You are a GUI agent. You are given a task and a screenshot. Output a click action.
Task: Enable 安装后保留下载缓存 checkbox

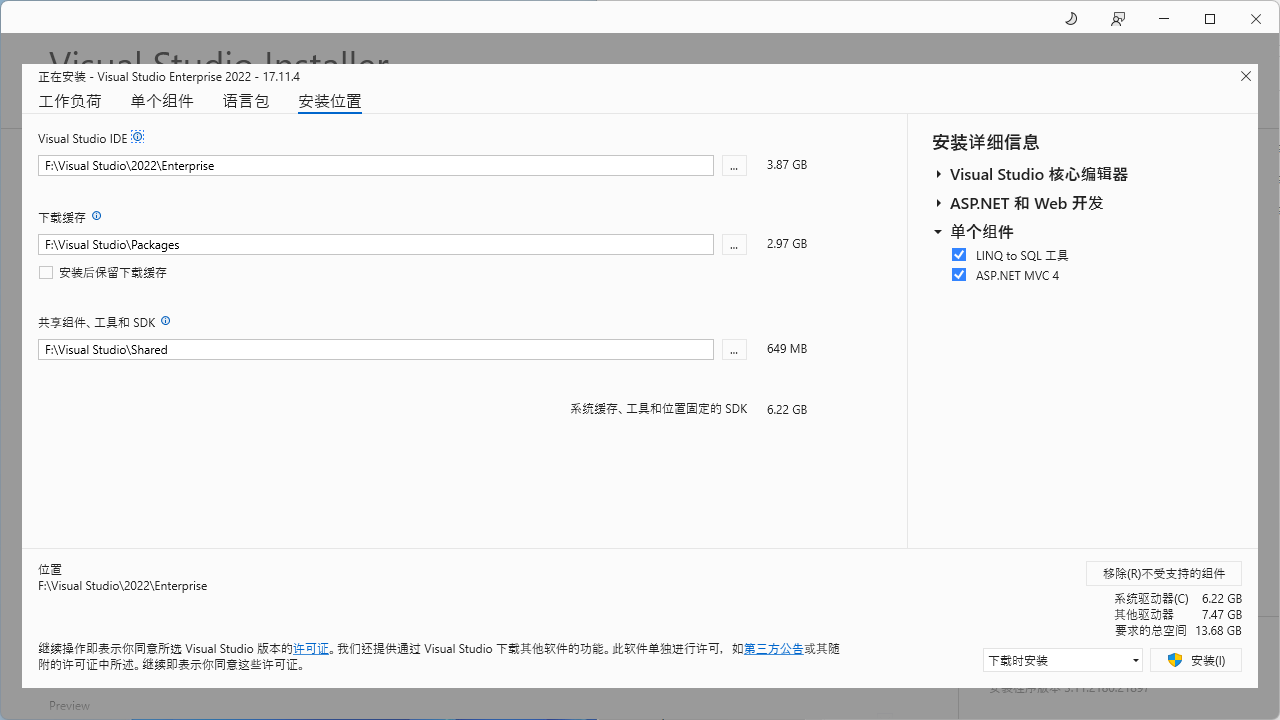46,272
